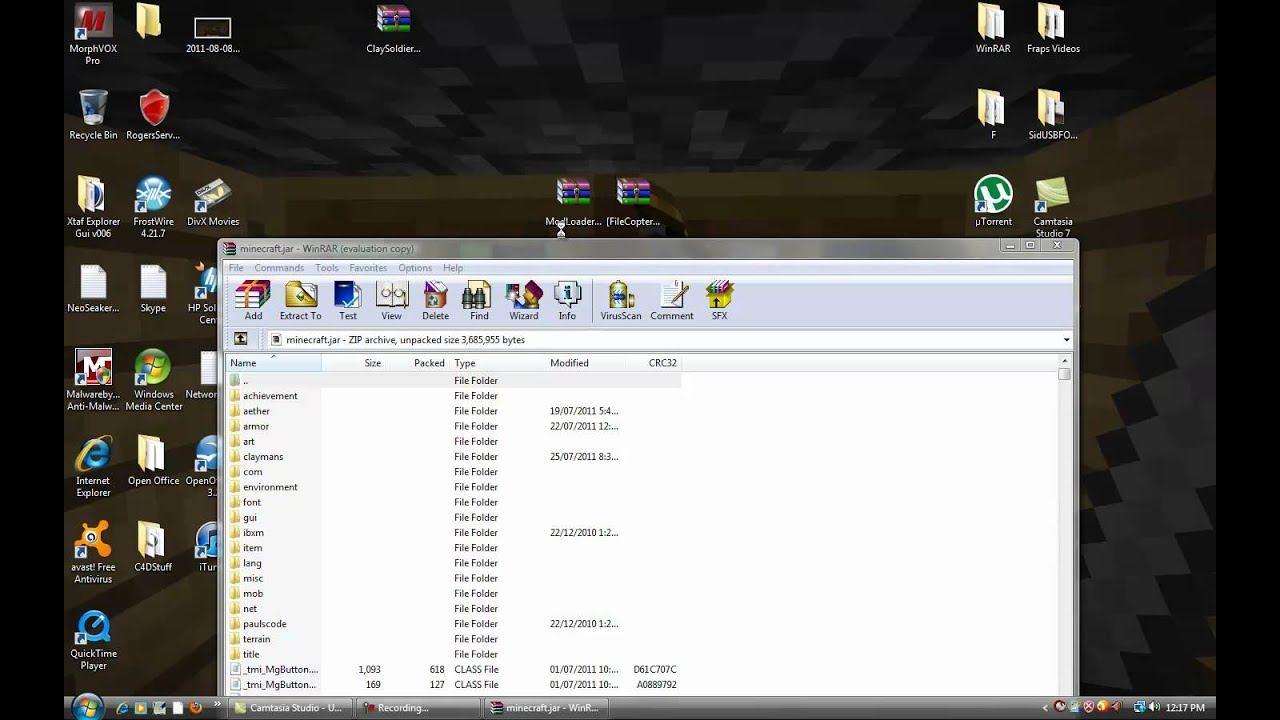
Task: Show archive Info
Action: tap(567, 300)
